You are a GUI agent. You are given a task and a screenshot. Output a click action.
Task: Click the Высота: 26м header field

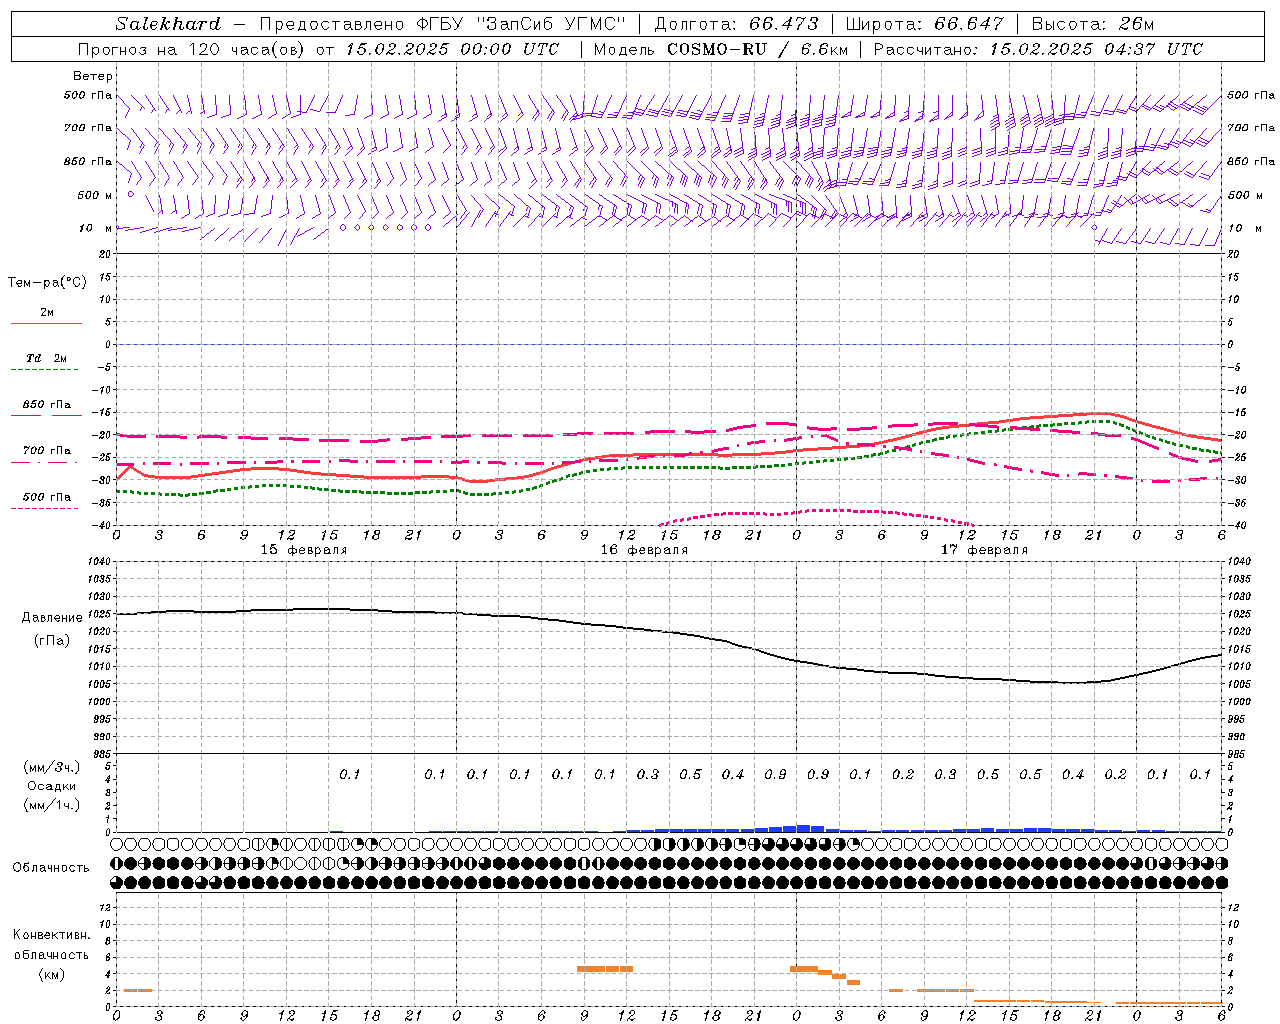click(1092, 24)
